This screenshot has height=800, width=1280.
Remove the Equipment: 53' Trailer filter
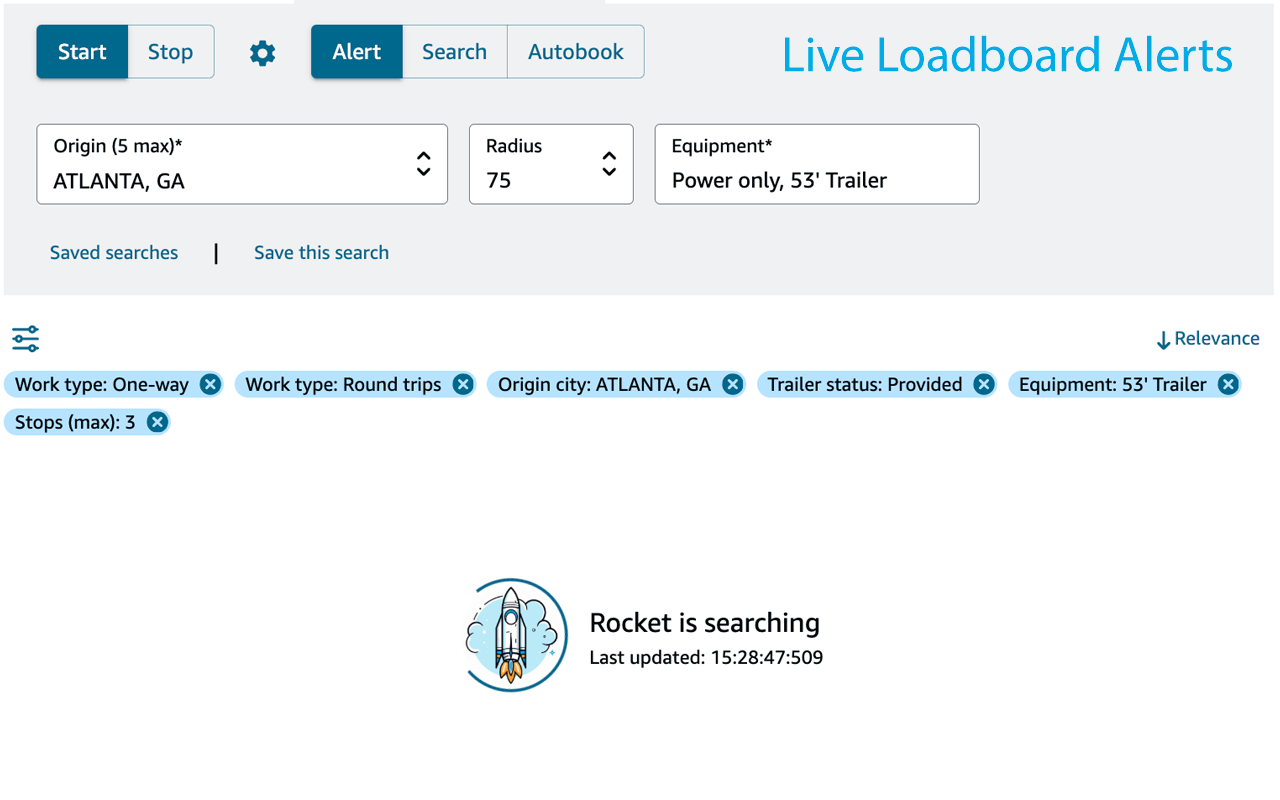[1228, 383]
